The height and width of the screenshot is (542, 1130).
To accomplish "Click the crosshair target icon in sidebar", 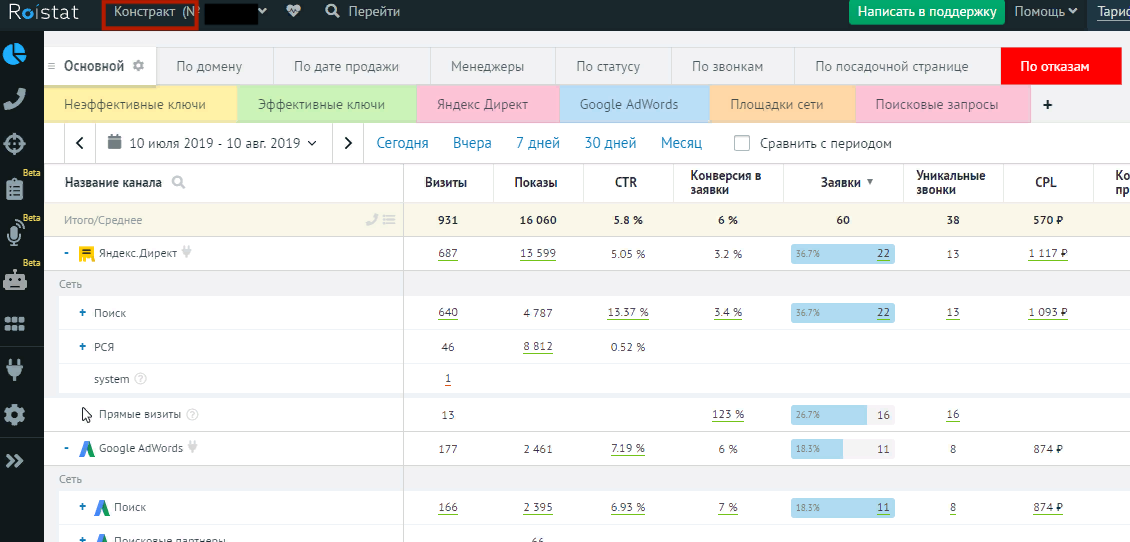I will (15, 143).
